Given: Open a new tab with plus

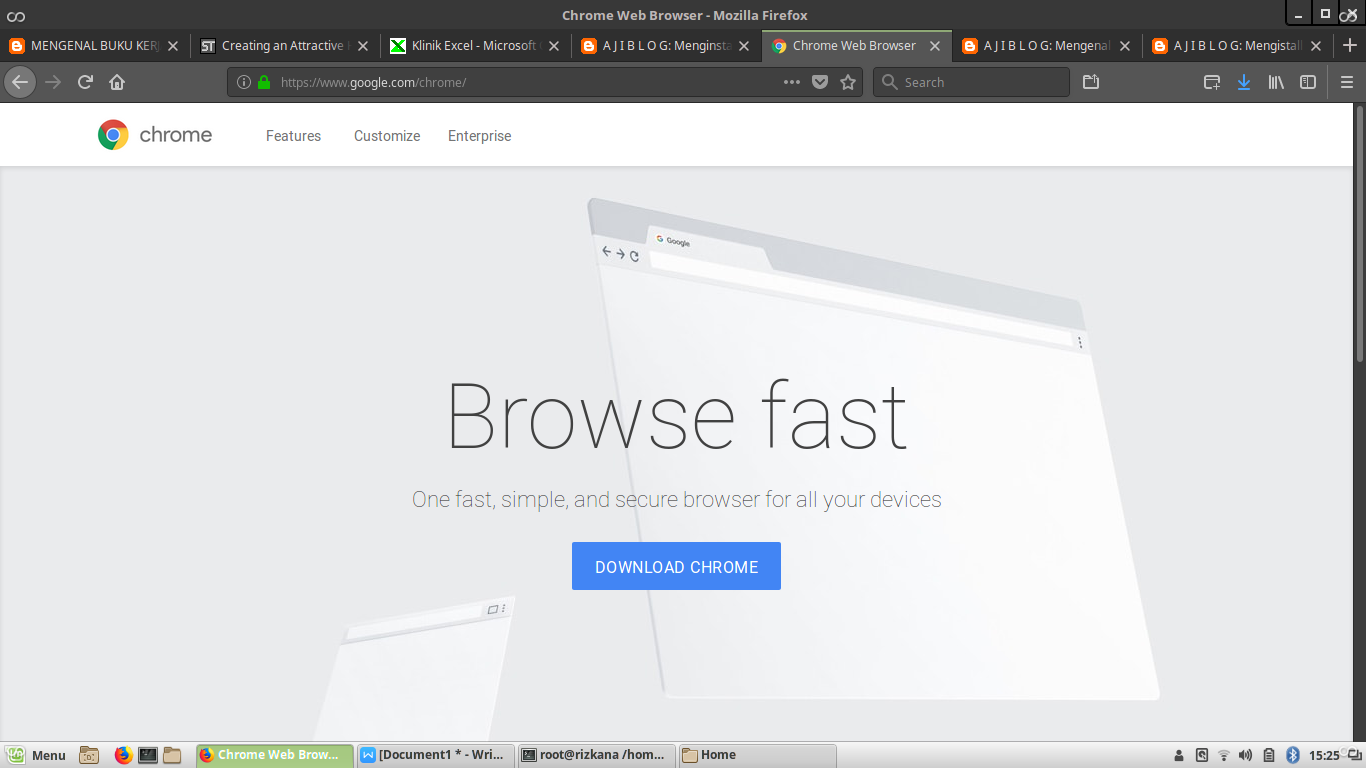Looking at the screenshot, I should pos(1350,45).
